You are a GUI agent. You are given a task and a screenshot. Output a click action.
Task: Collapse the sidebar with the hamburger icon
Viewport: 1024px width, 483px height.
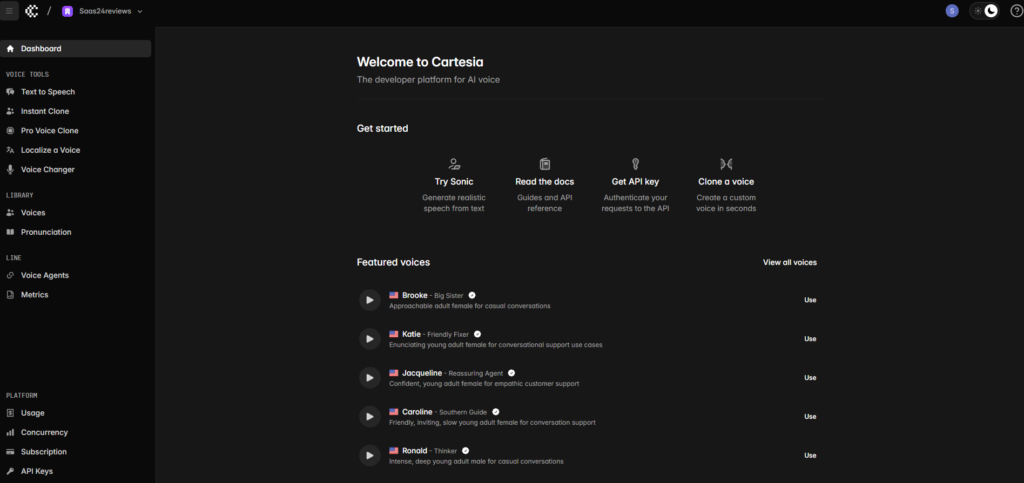click(11, 11)
